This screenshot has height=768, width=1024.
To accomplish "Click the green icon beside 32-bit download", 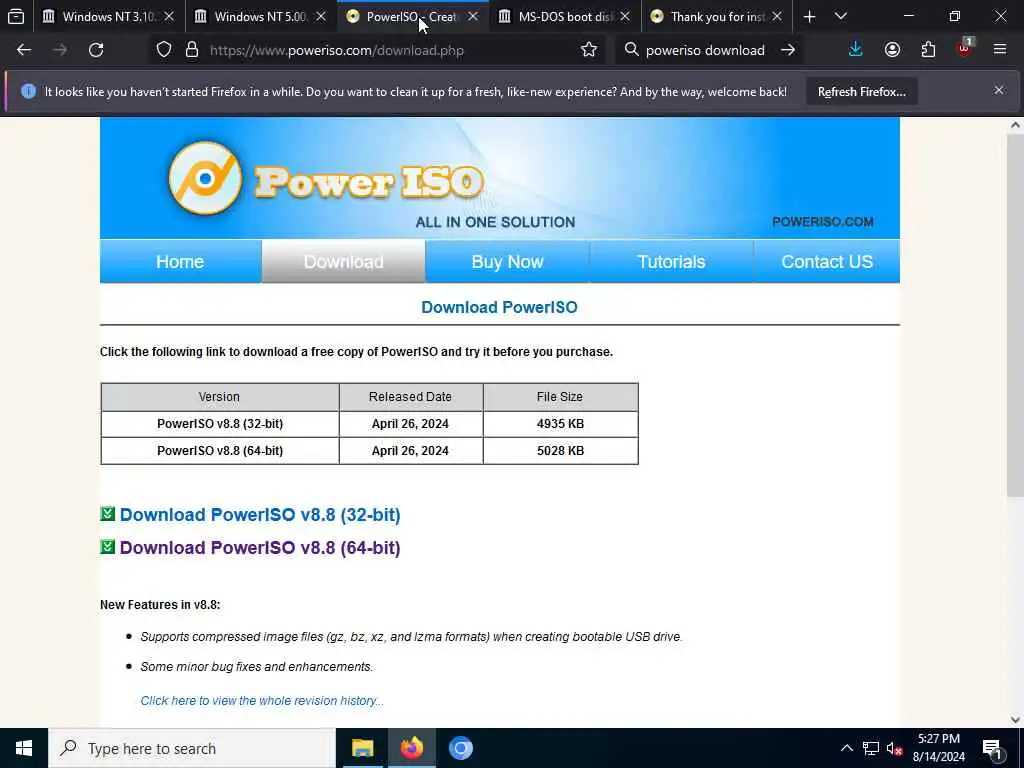I will (x=108, y=514).
